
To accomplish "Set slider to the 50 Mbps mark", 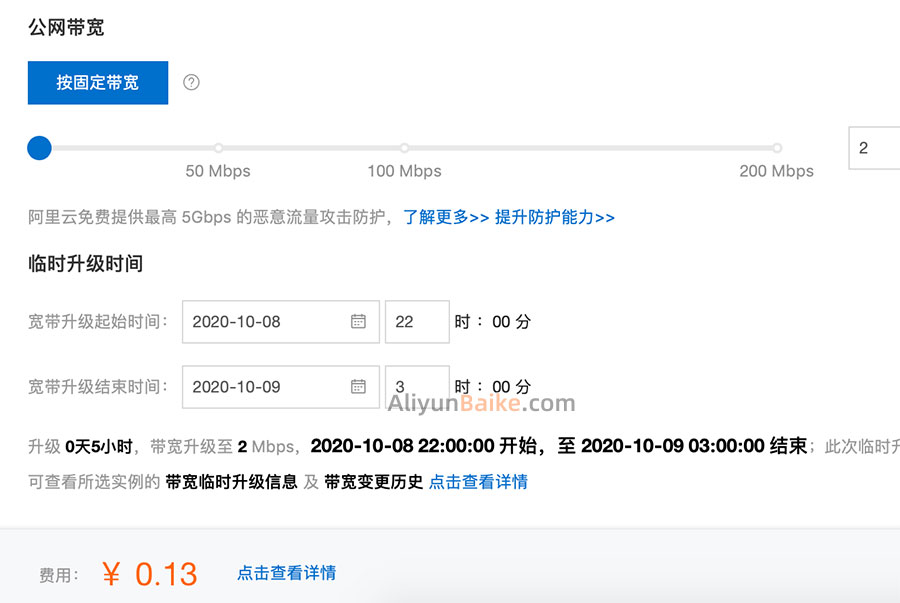I will click(219, 148).
